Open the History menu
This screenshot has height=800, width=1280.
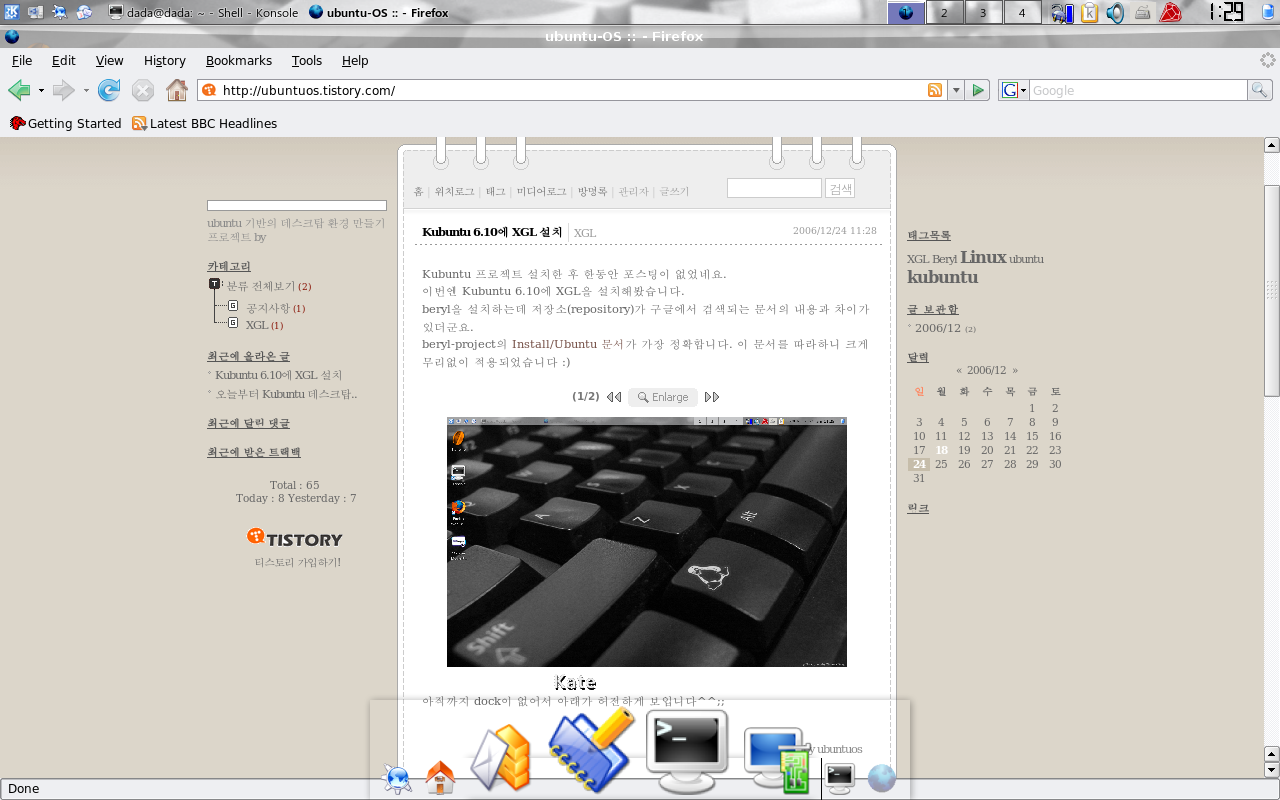[x=165, y=60]
